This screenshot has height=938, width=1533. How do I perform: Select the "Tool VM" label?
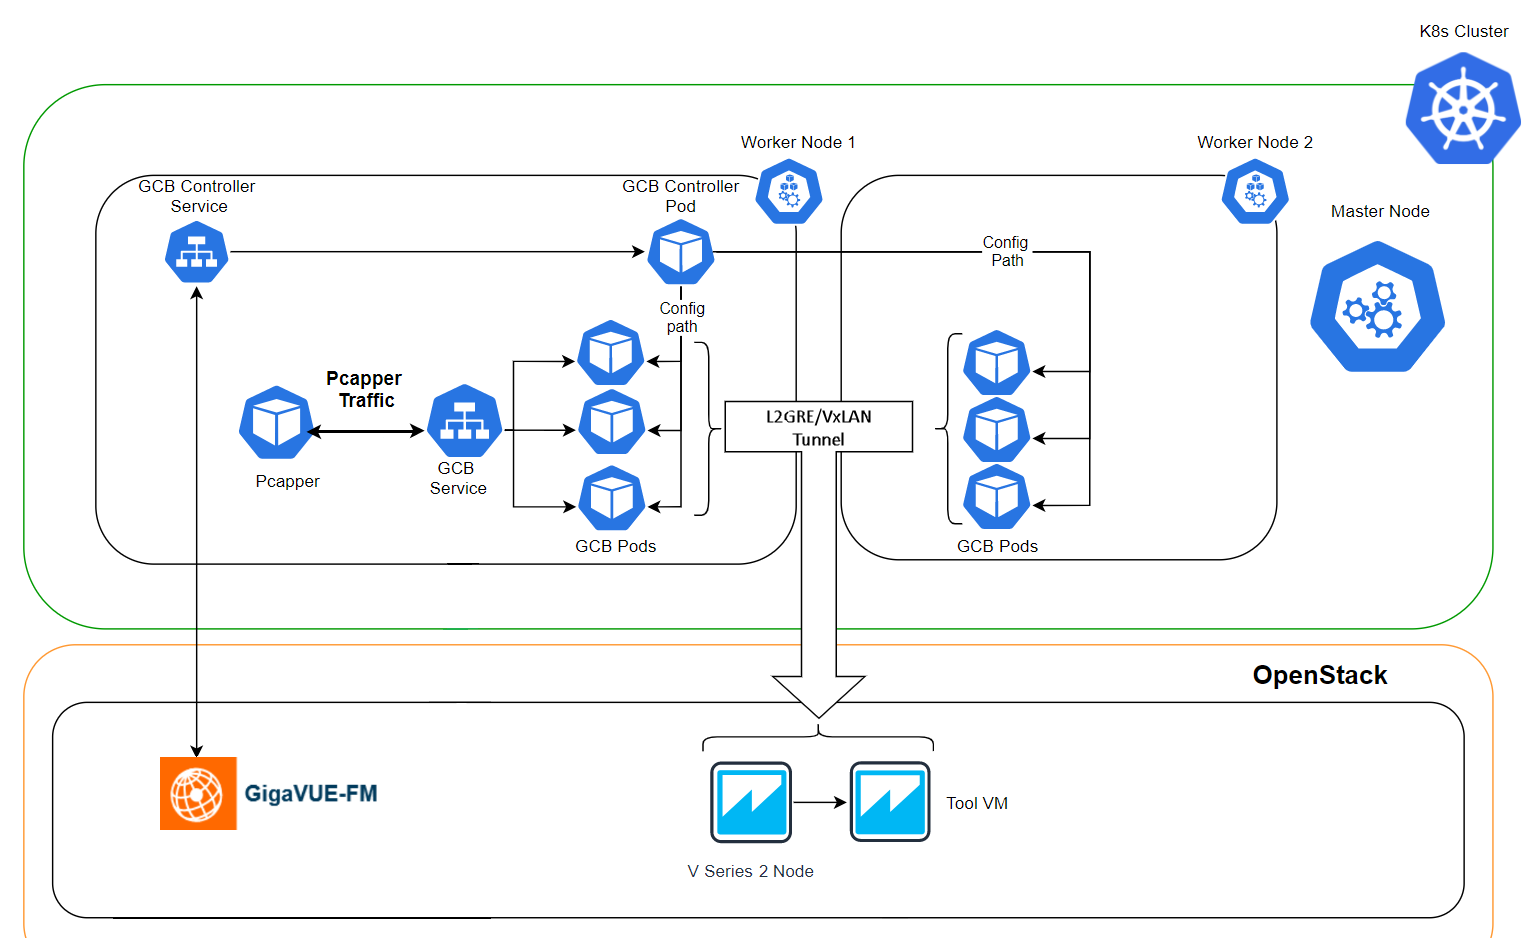(977, 803)
